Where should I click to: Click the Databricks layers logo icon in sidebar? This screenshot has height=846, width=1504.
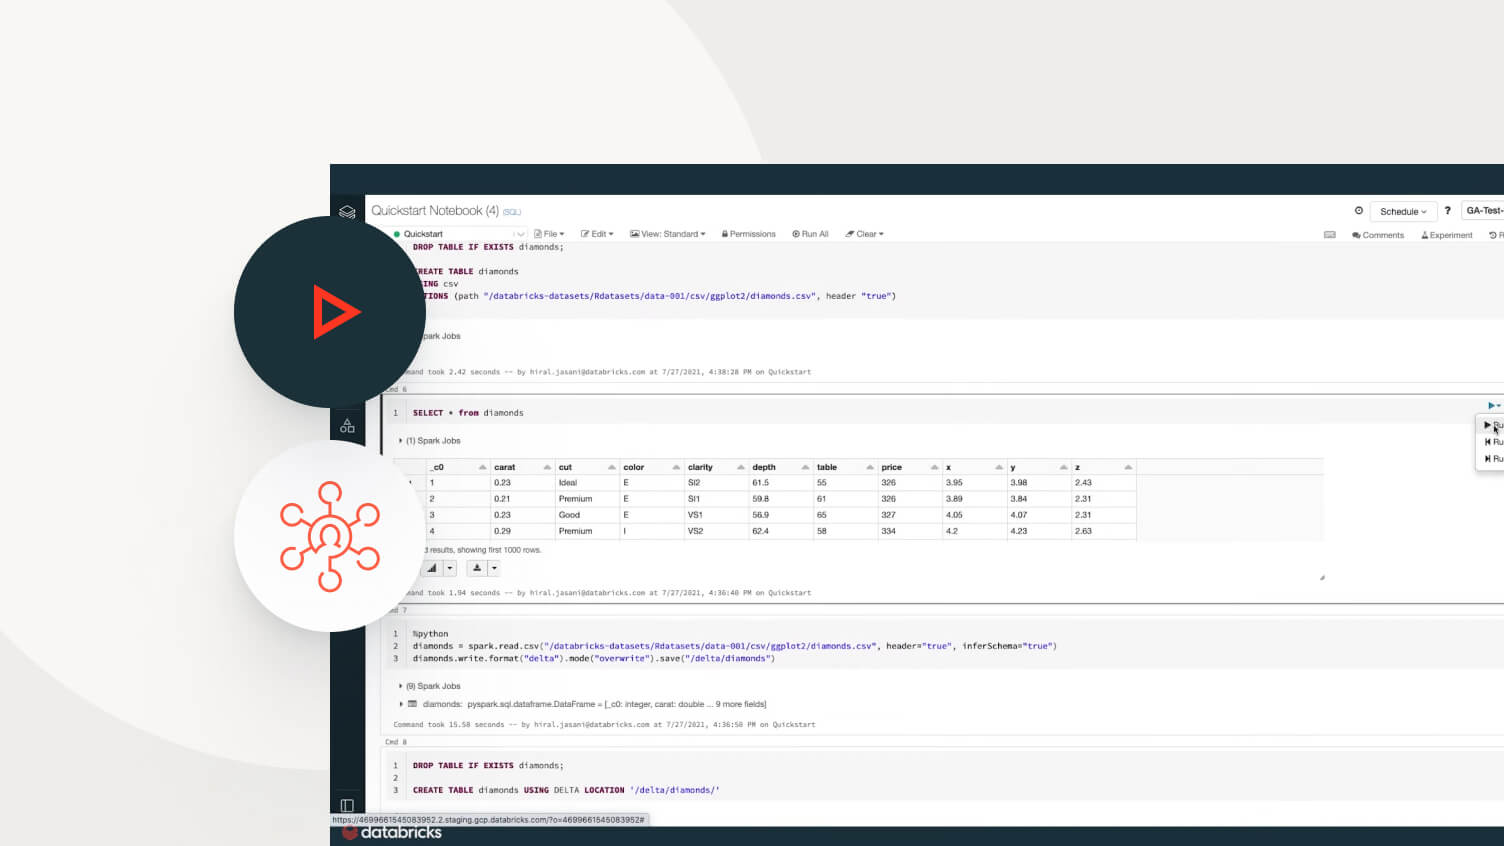pos(347,212)
